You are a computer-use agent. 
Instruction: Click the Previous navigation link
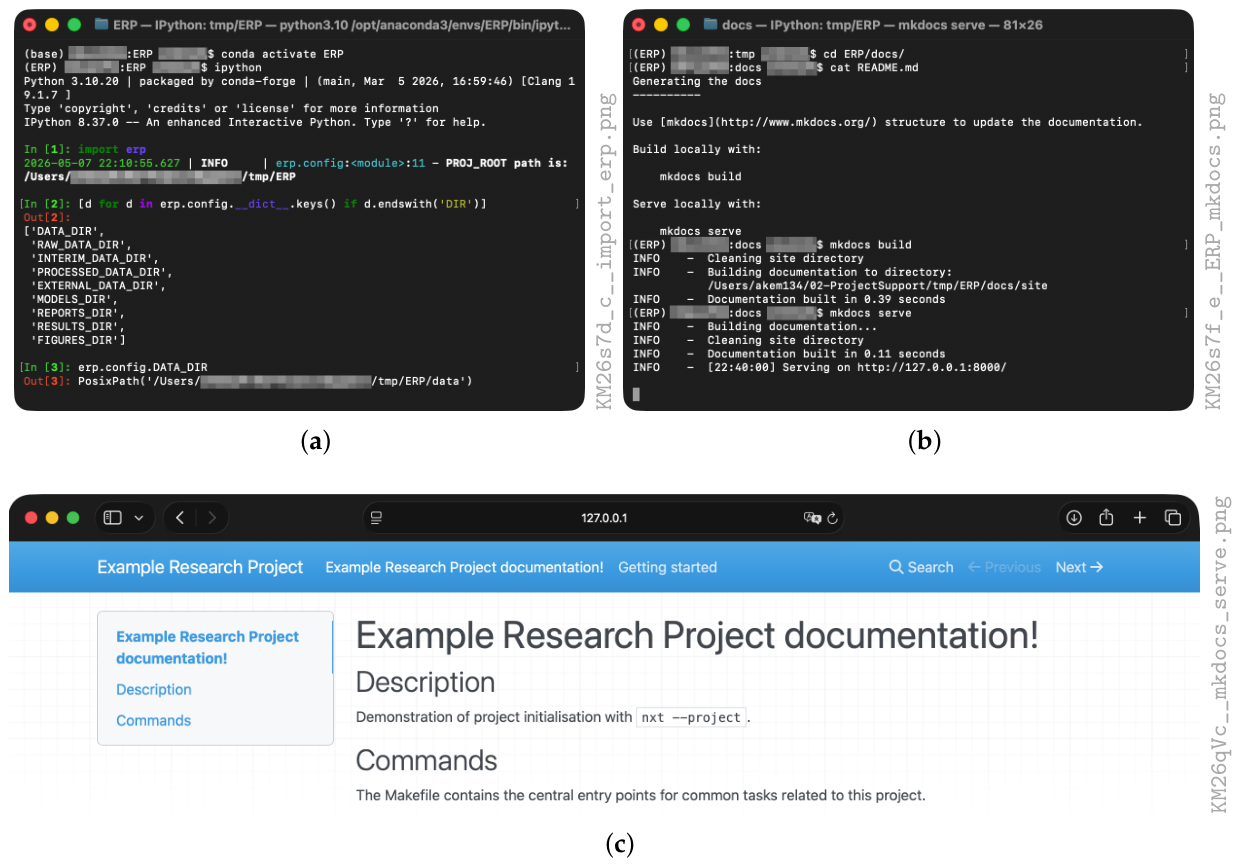pyautogui.click(x=1005, y=567)
